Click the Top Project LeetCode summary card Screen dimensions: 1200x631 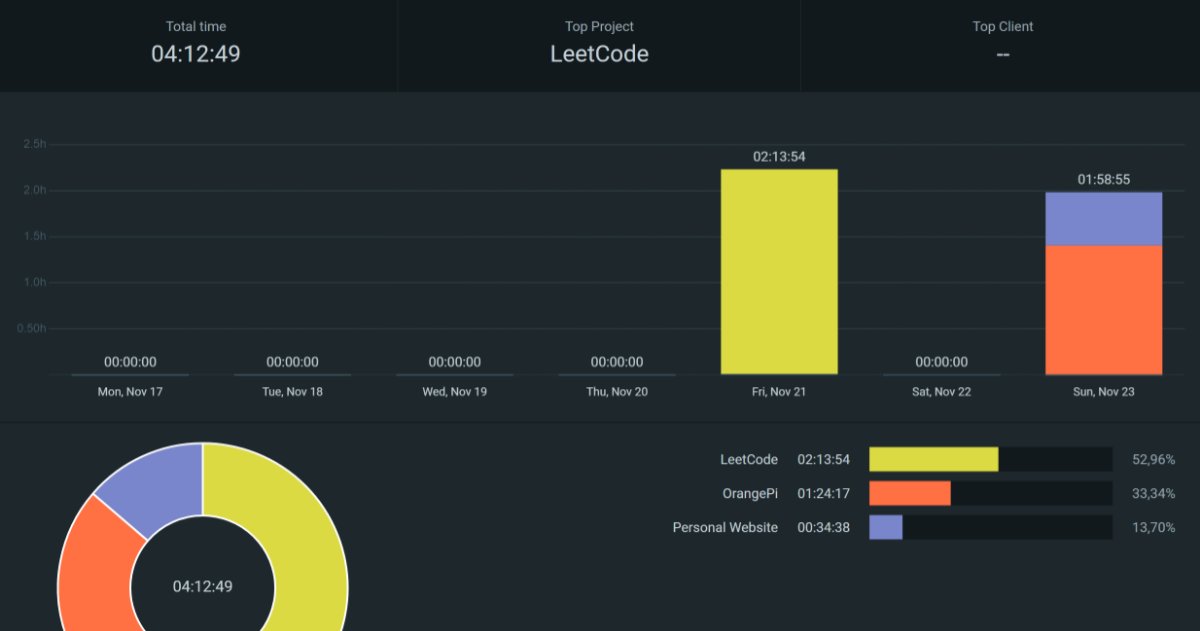click(x=599, y=44)
